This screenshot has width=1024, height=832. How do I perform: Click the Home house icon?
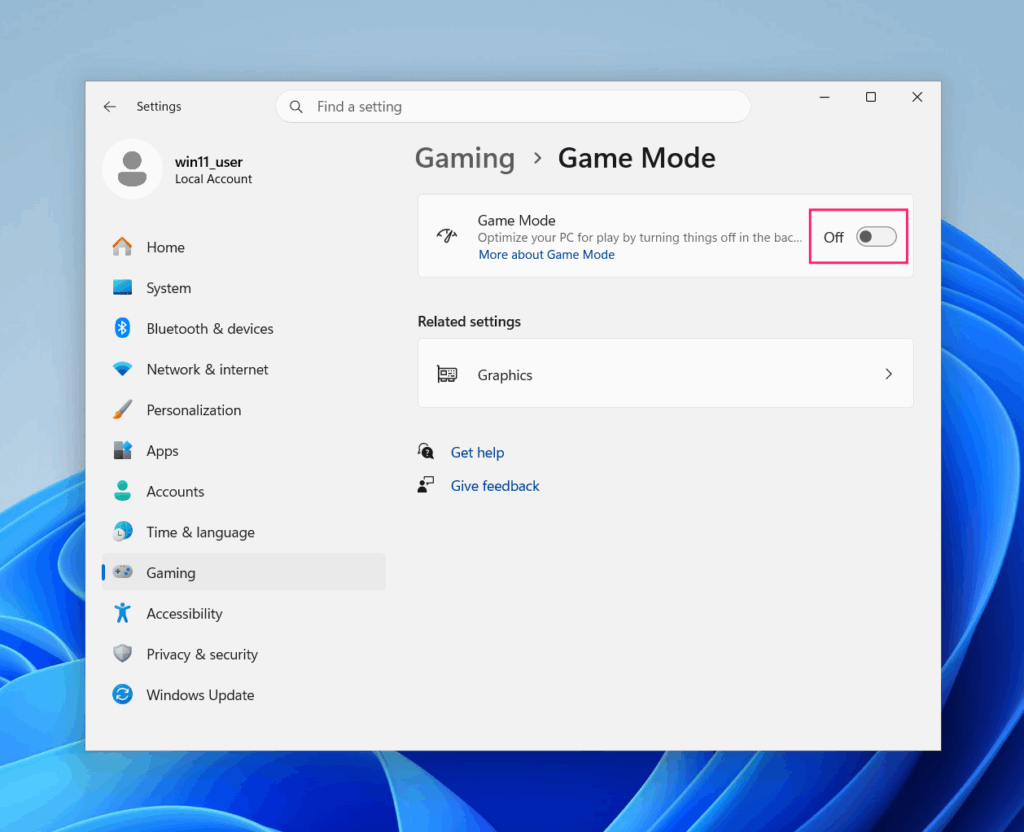coord(122,246)
